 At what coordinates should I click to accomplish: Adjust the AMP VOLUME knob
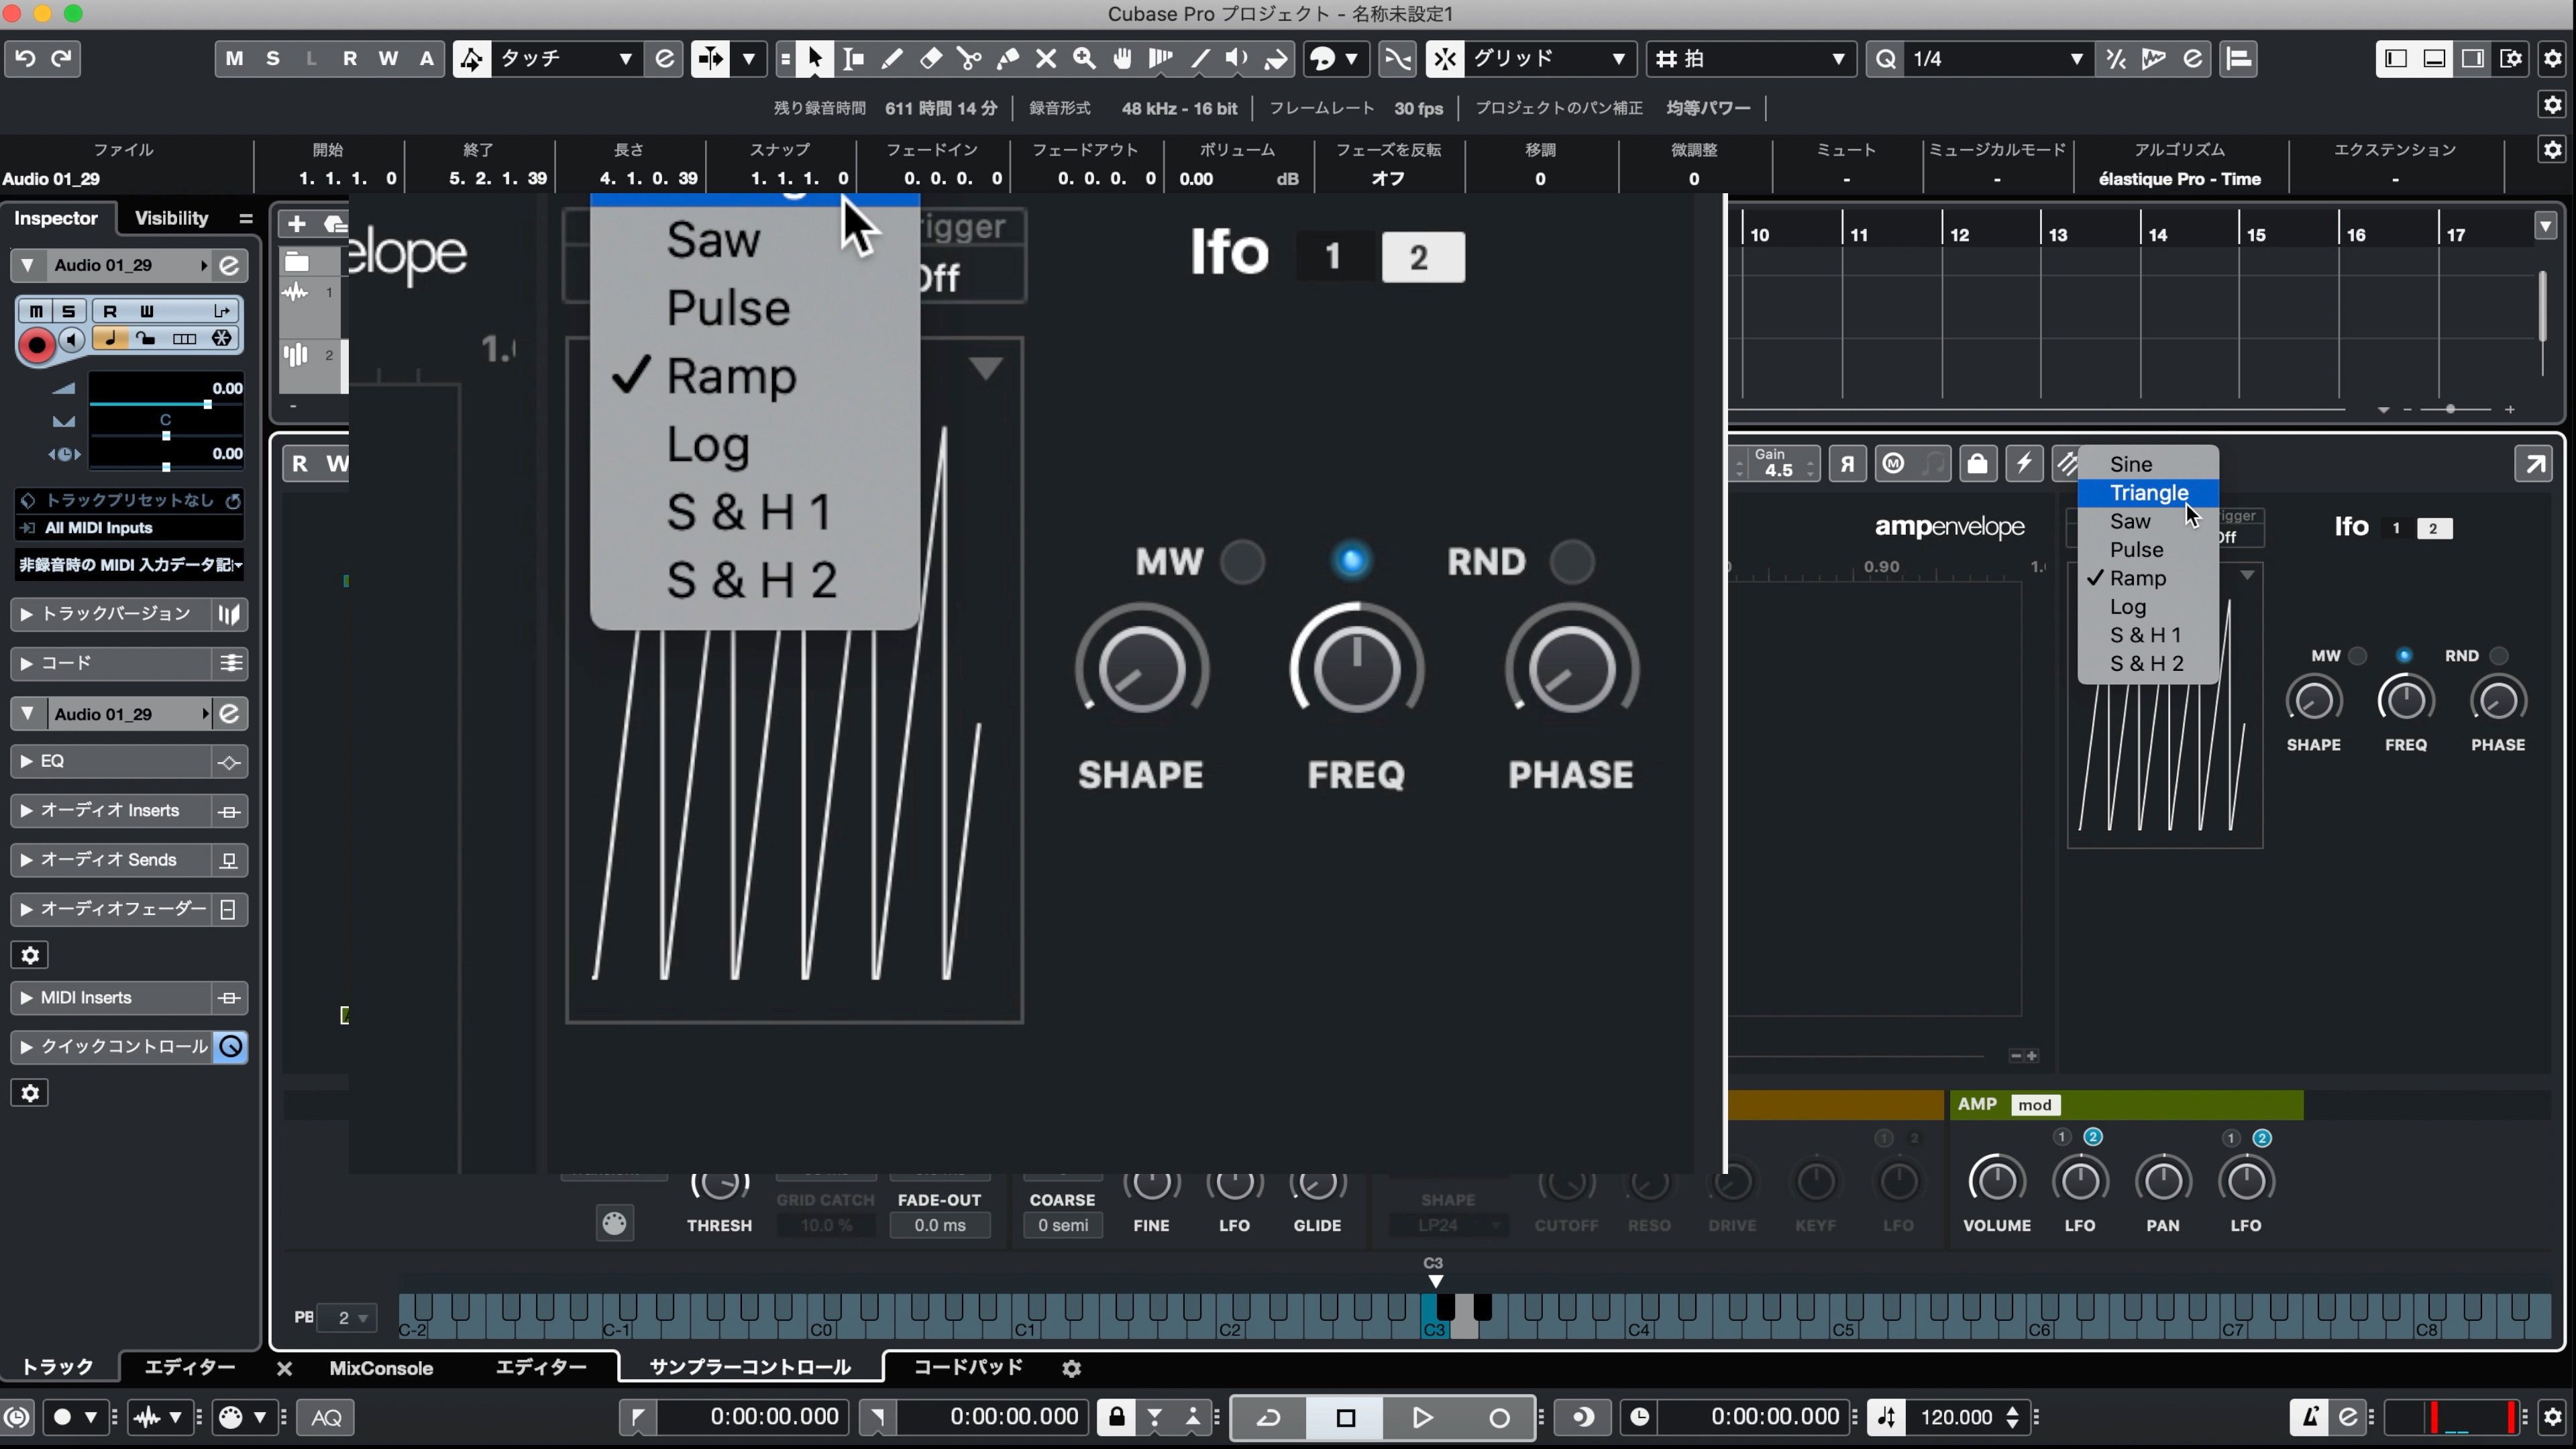point(1996,1181)
